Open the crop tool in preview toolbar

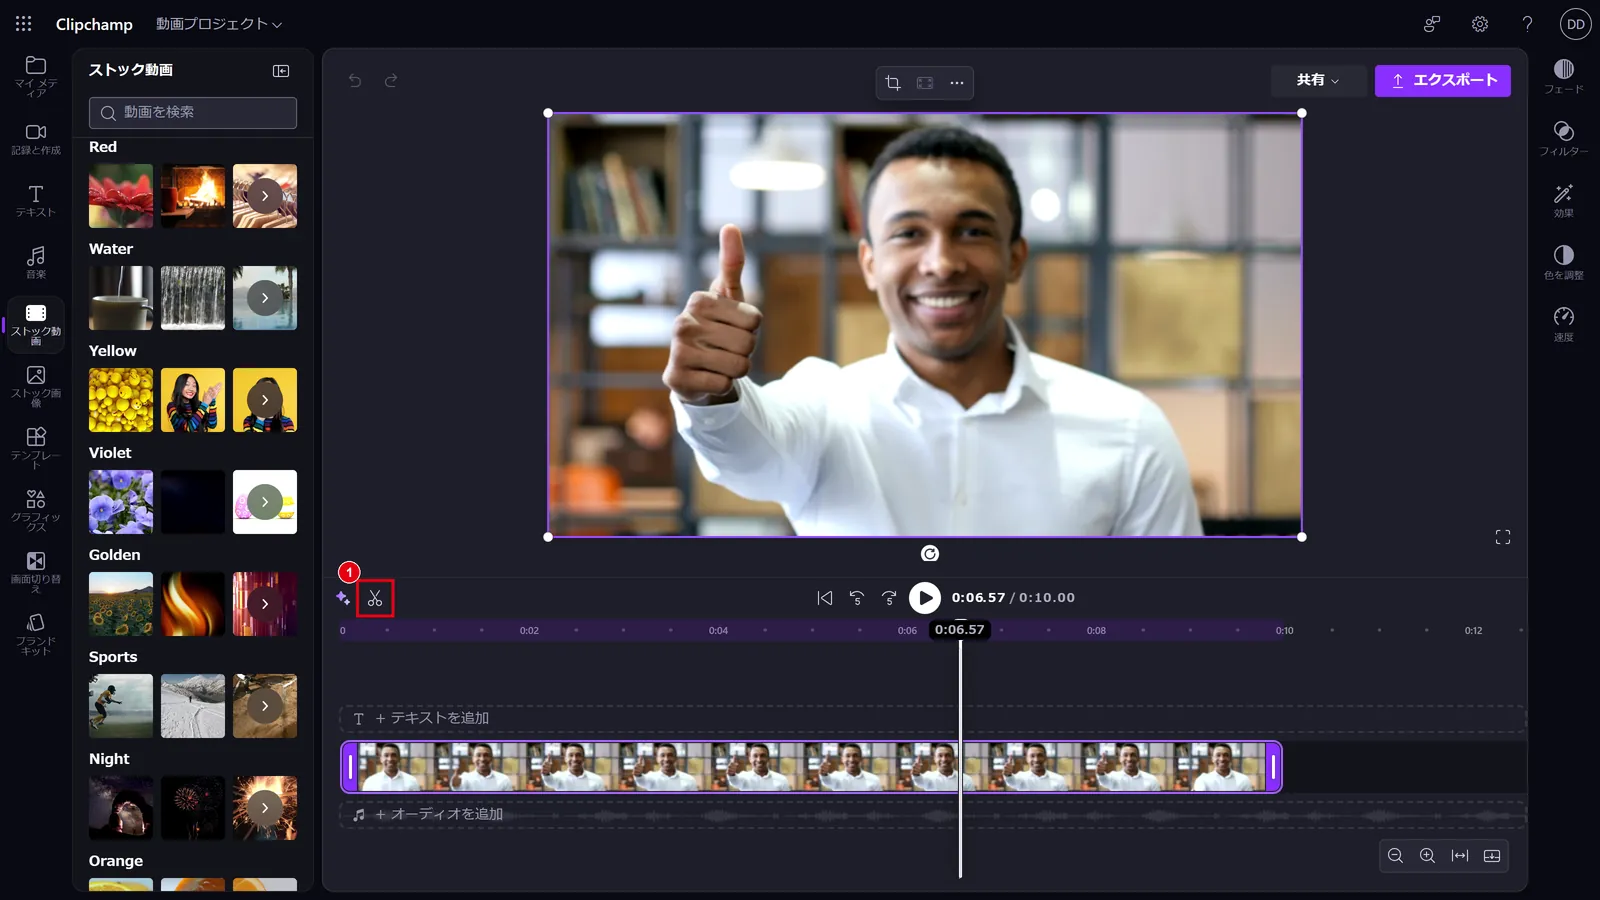coord(893,83)
